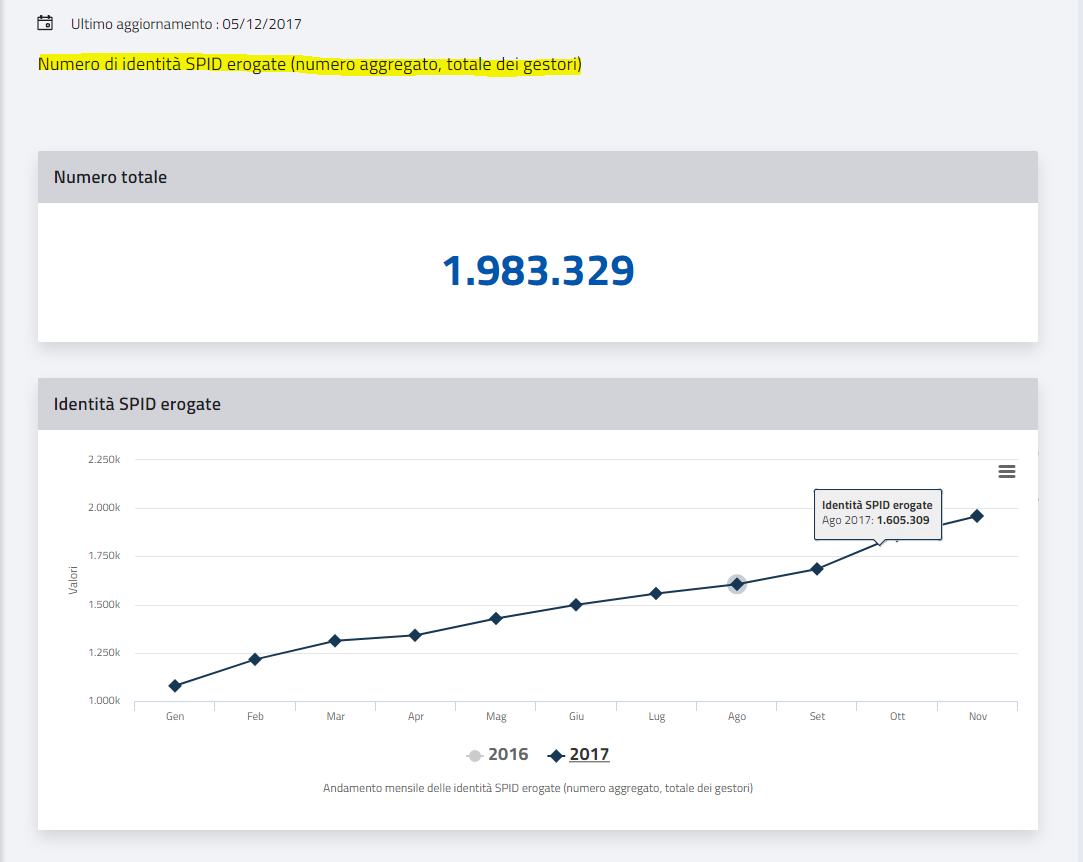Pick the Giu data point on chart

pyautogui.click(x=576, y=605)
